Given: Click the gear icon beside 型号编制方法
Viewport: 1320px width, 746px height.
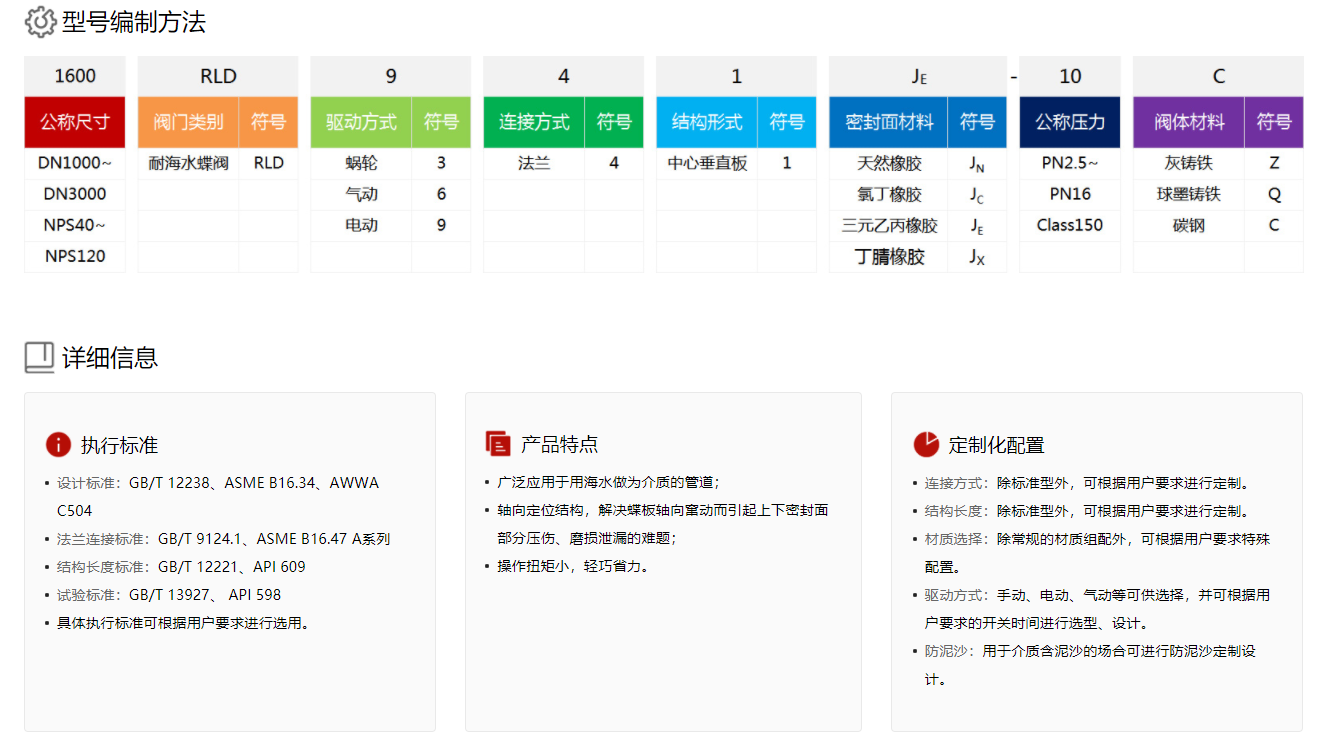Looking at the screenshot, I should [40, 22].
